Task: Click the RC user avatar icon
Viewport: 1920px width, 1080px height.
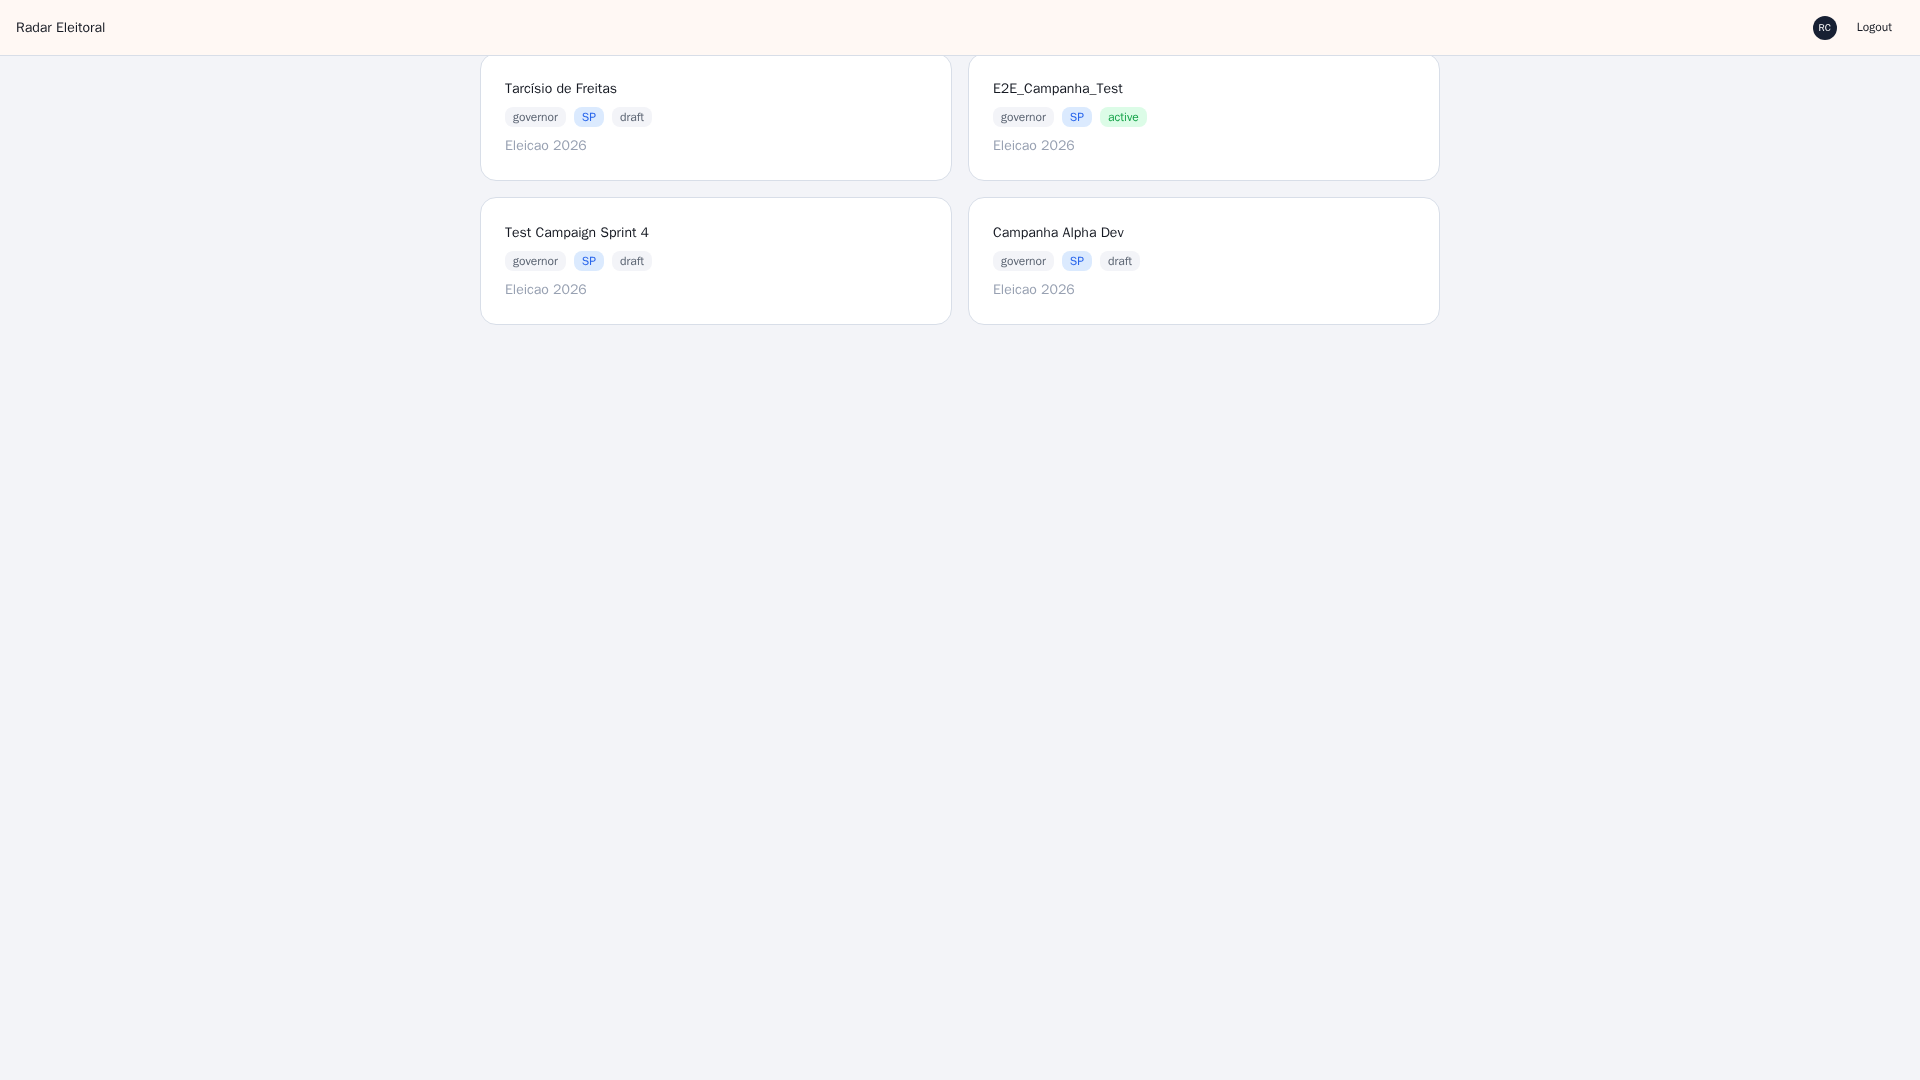Action: (1824, 28)
